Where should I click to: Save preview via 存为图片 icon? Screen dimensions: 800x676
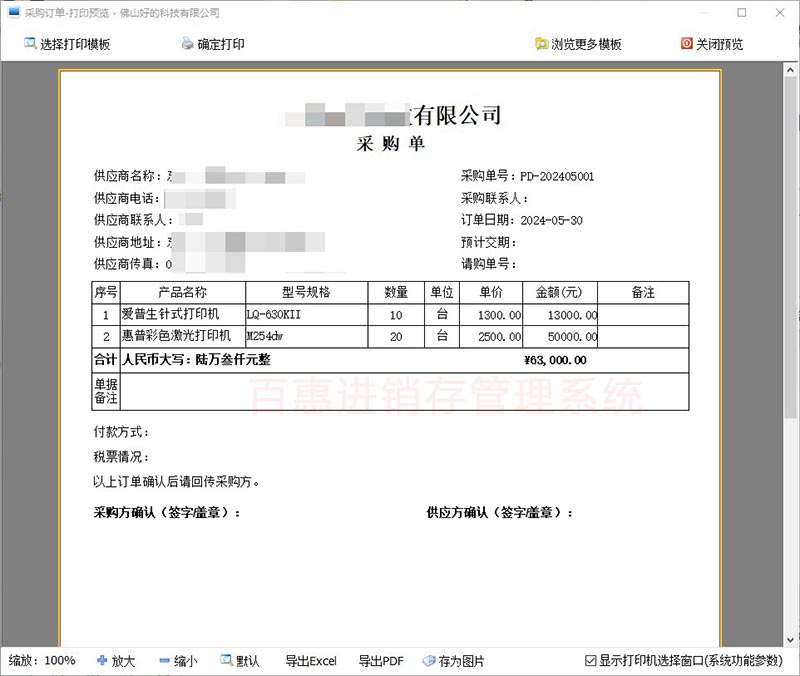[429, 661]
